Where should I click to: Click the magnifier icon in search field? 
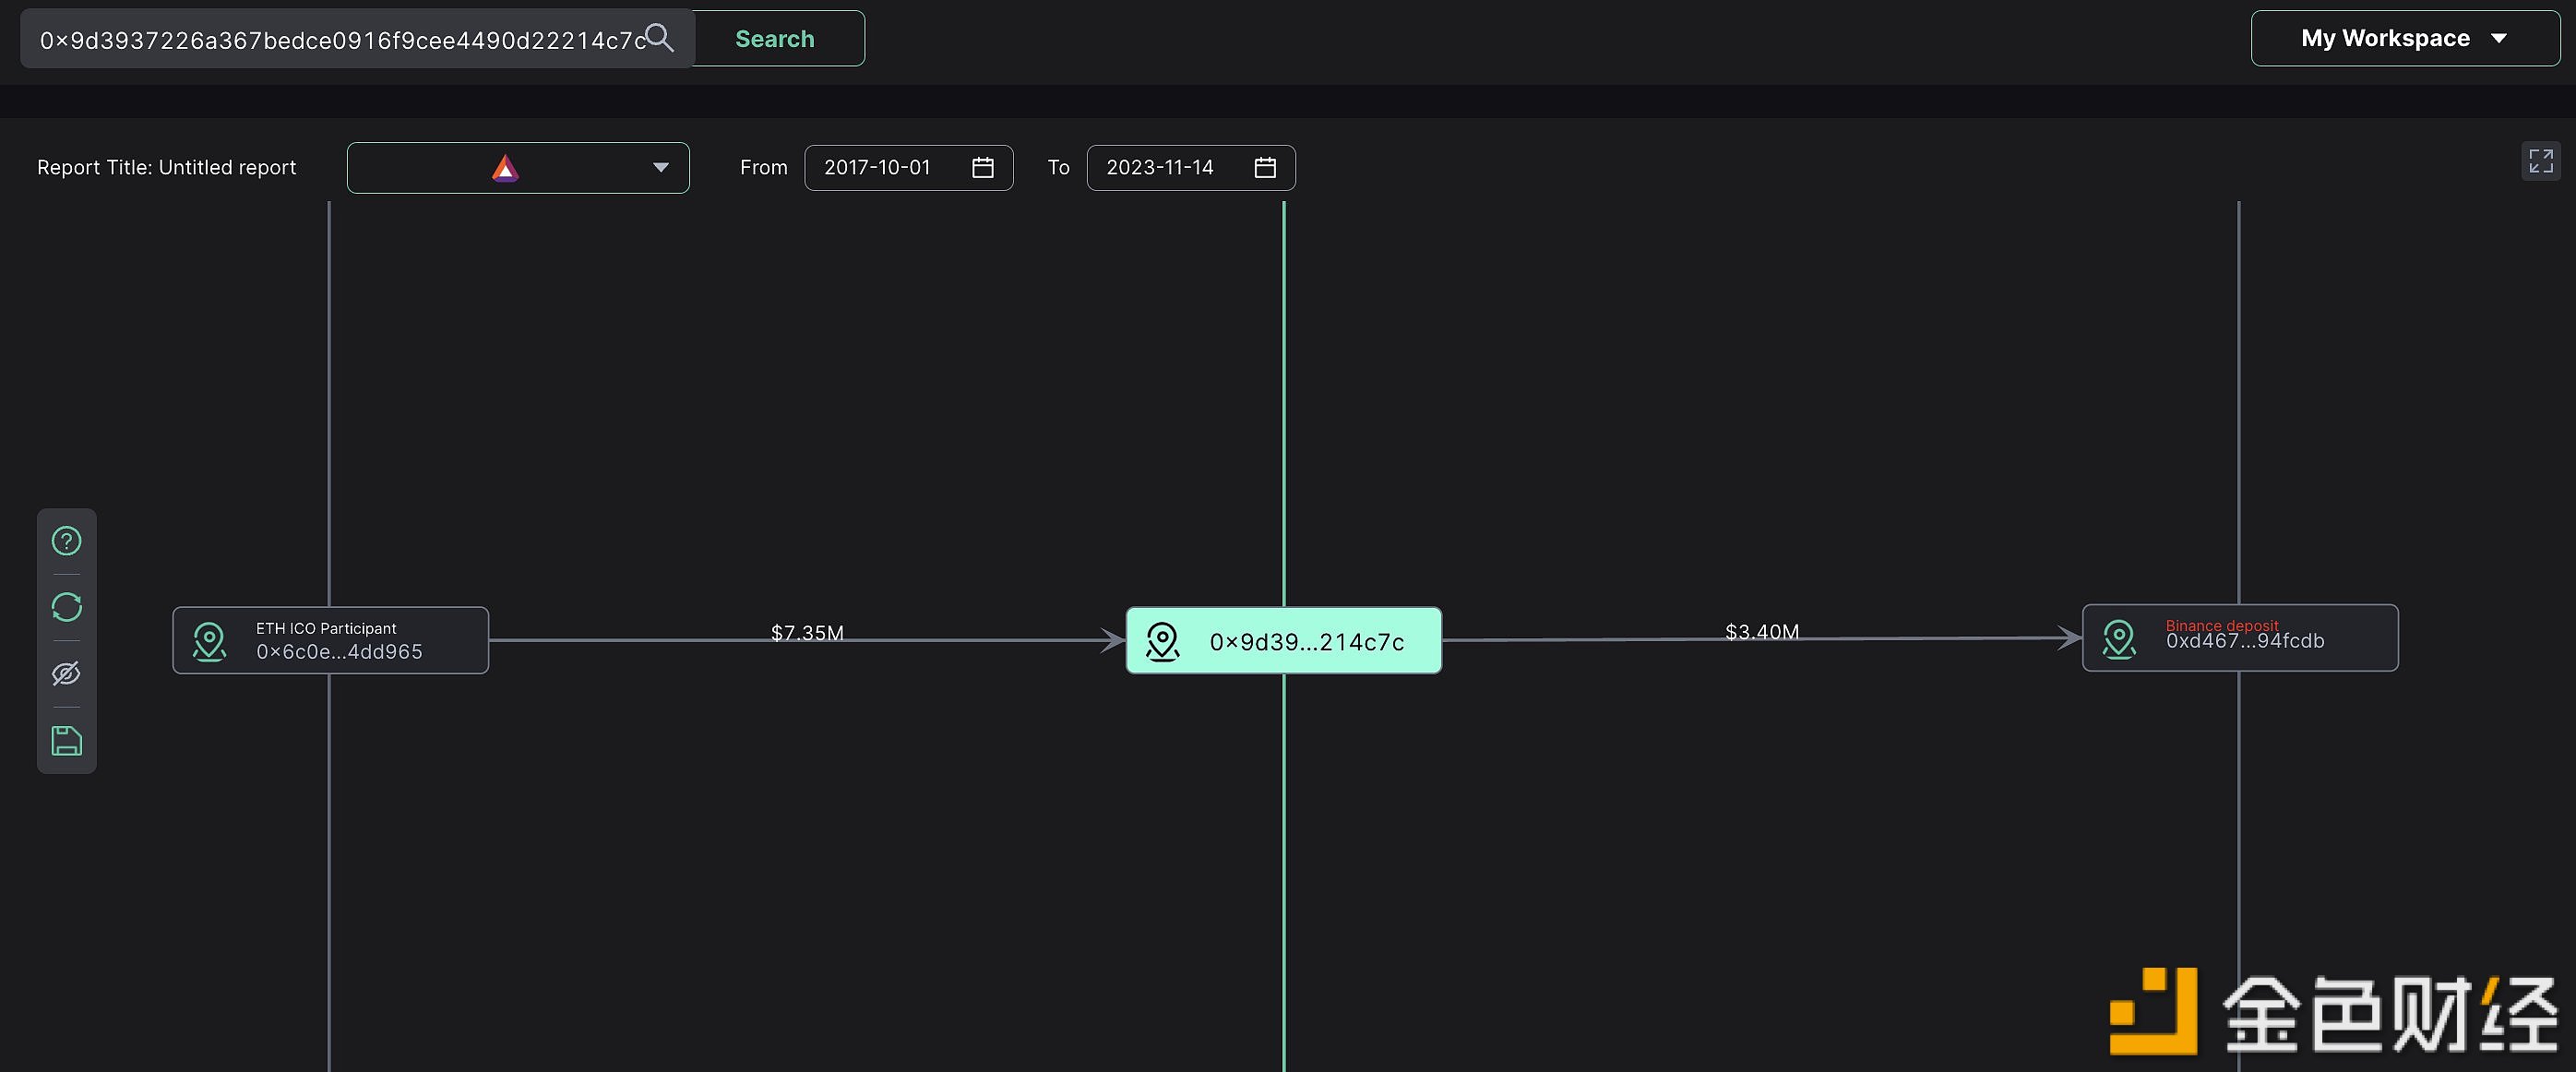tap(659, 38)
